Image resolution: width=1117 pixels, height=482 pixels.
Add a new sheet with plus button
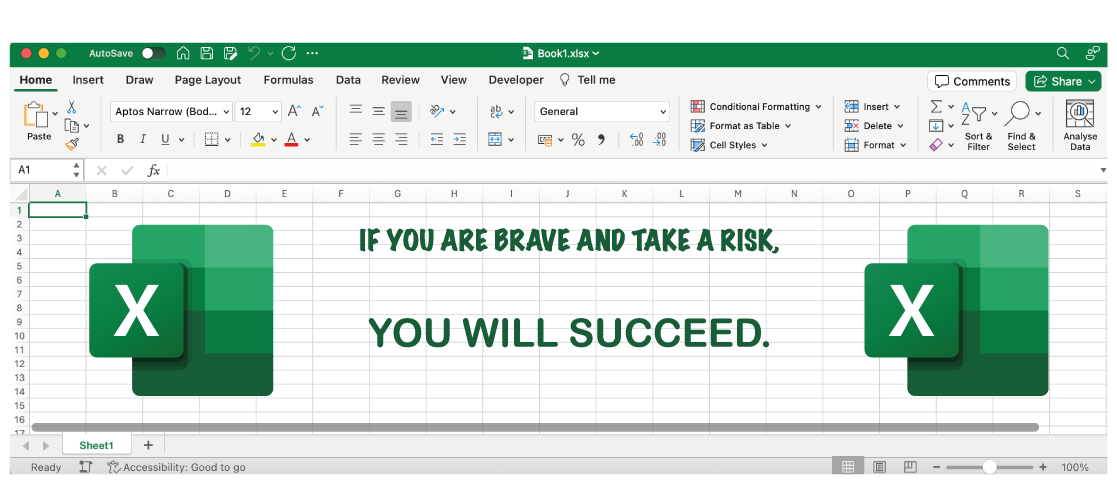coord(148,445)
